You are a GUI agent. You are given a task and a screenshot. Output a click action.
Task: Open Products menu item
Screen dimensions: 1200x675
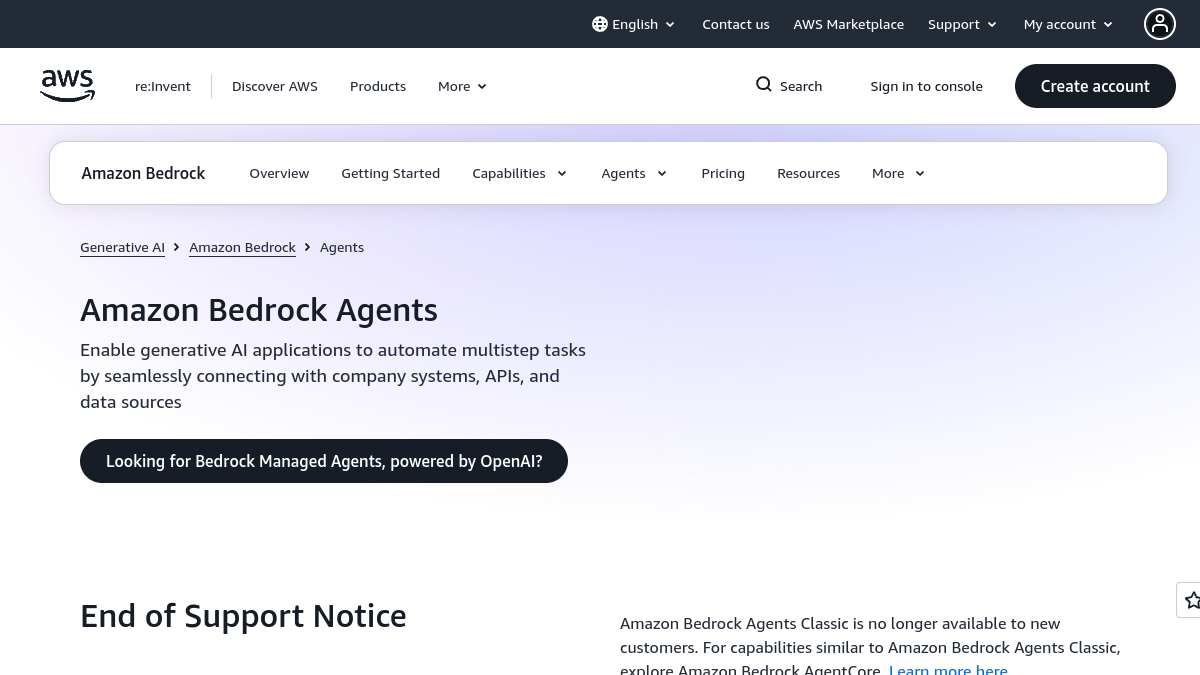(378, 86)
